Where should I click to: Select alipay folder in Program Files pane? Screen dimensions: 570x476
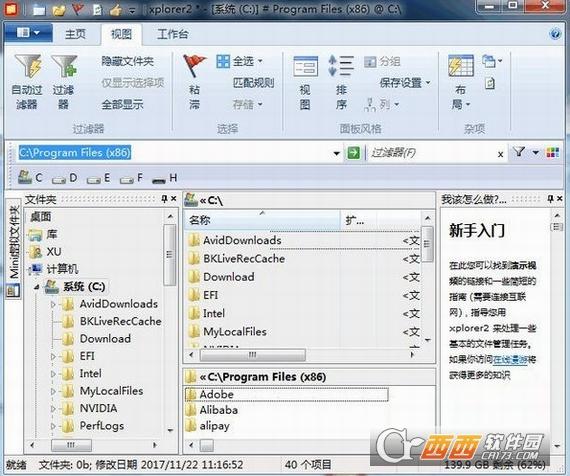pyautogui.click(x=214, y=426)
